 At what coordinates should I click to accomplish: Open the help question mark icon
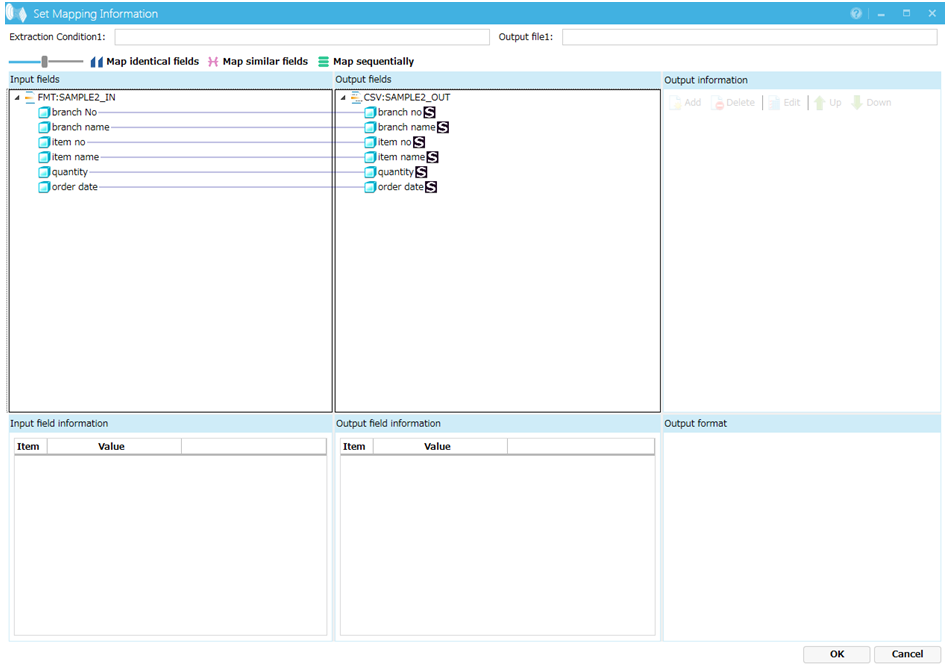click(856, 14)
